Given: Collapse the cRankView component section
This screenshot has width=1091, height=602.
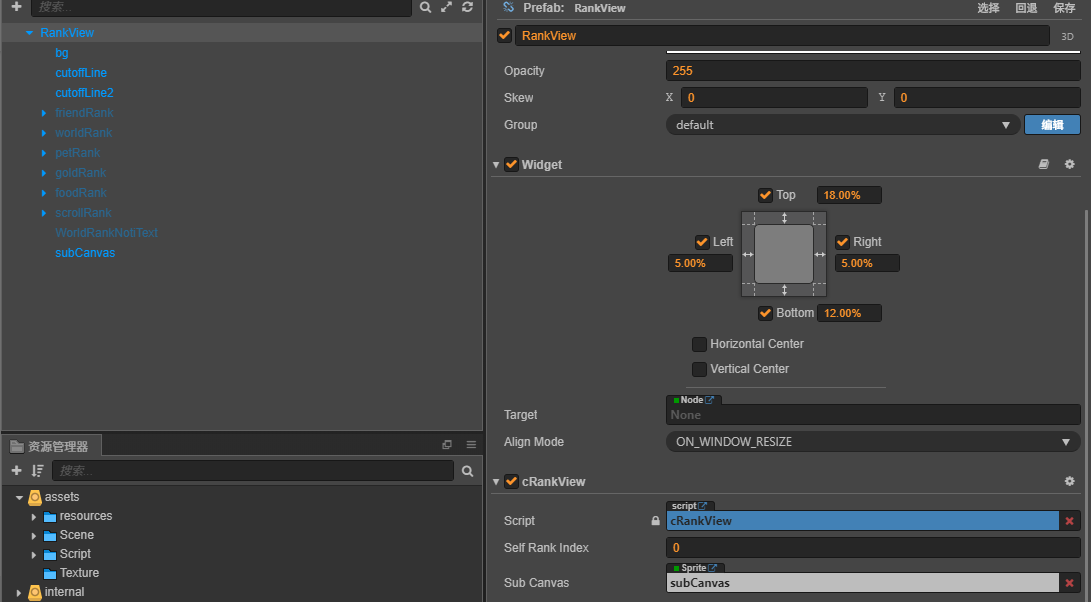Looking at the screenshot, I should click(x=496, y=482).
